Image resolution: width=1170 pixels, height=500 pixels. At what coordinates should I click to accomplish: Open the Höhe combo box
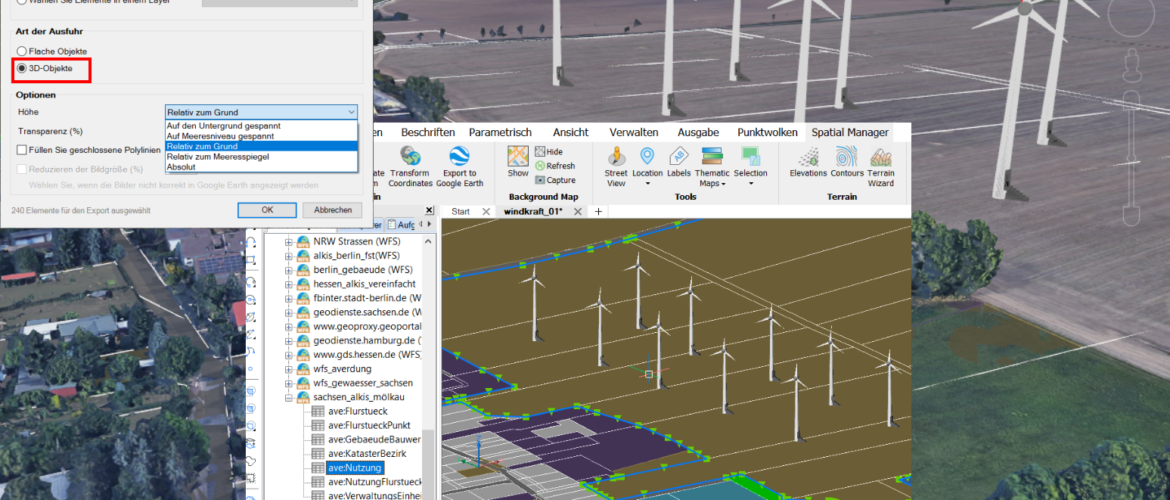point(261,112)
